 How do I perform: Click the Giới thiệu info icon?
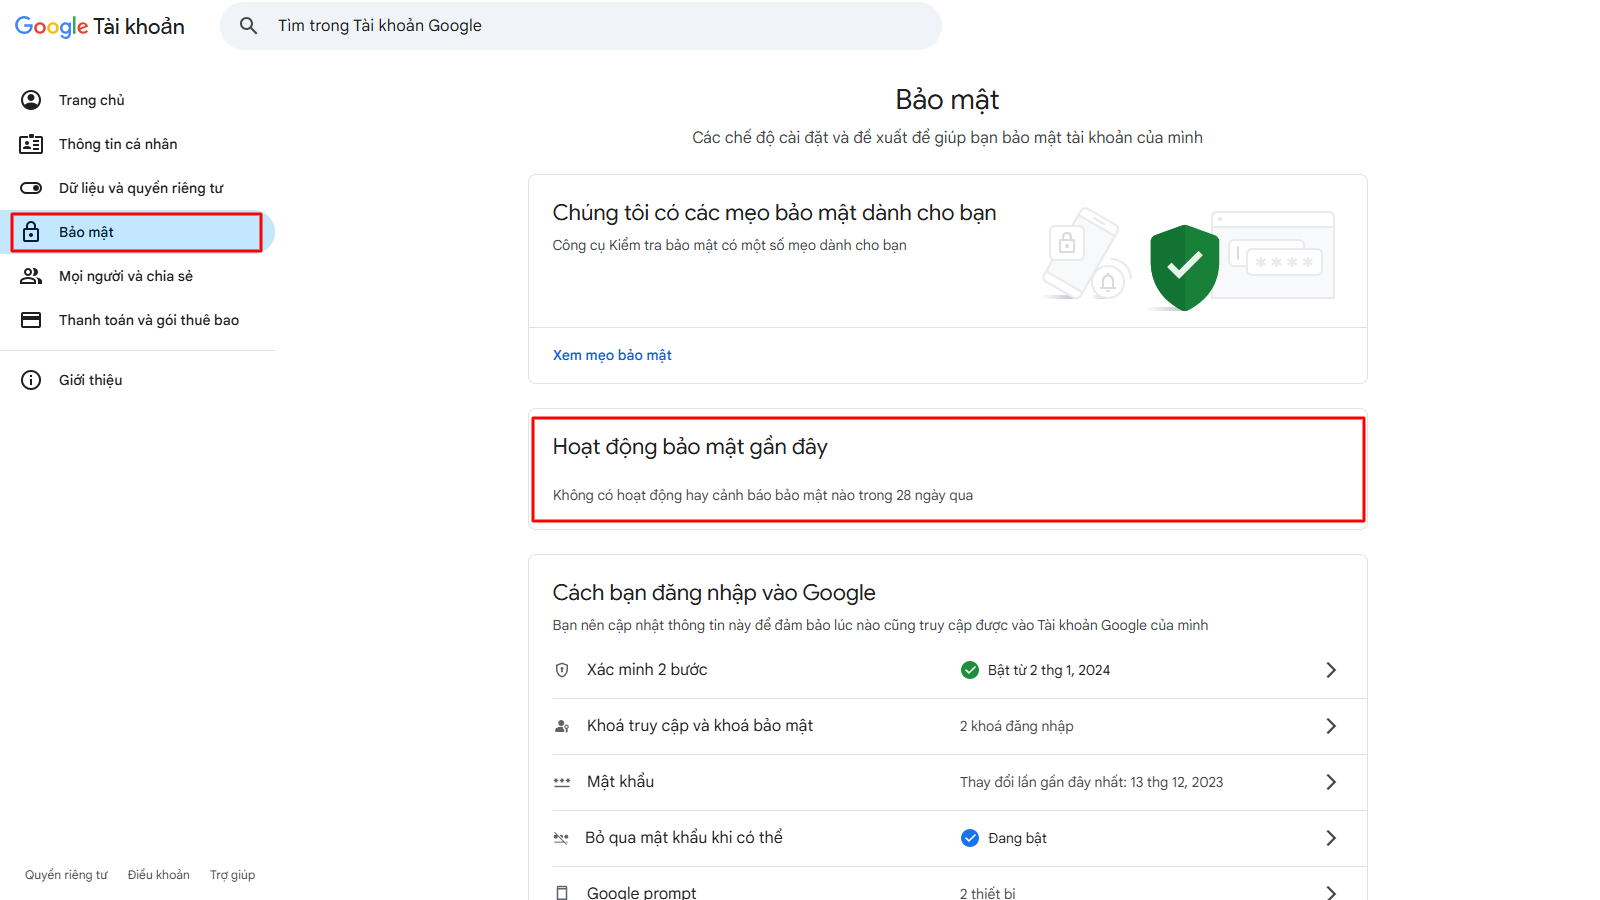tap(31, 379)
